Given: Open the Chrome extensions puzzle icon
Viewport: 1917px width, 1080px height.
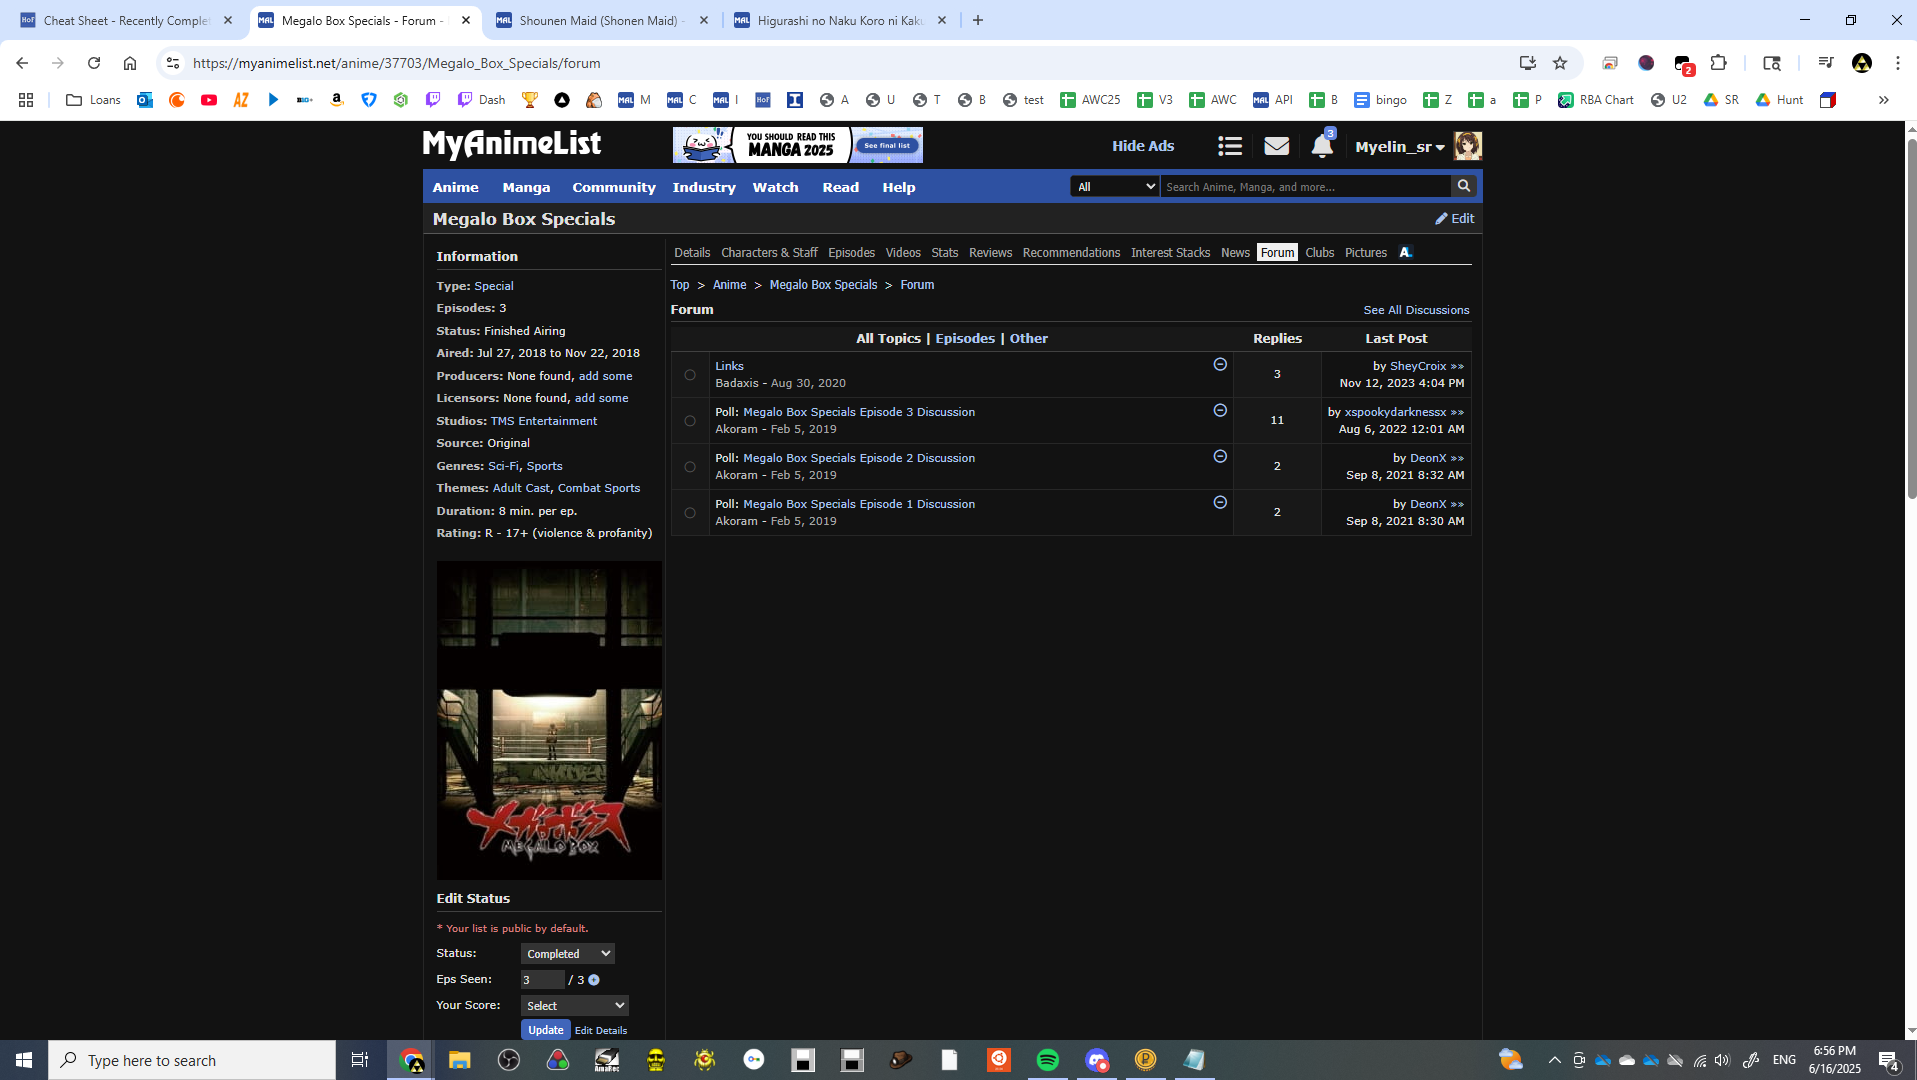Looking at the screenshot, I should tap(1718, 63).
